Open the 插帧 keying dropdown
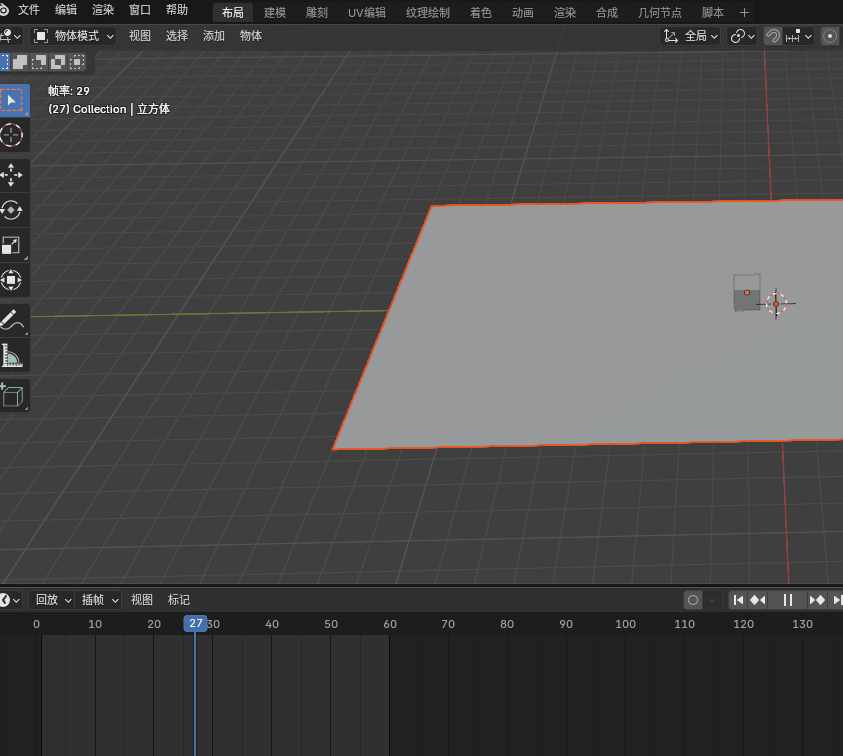Viewport: 843px width, 756px height. tap(98, 600)
